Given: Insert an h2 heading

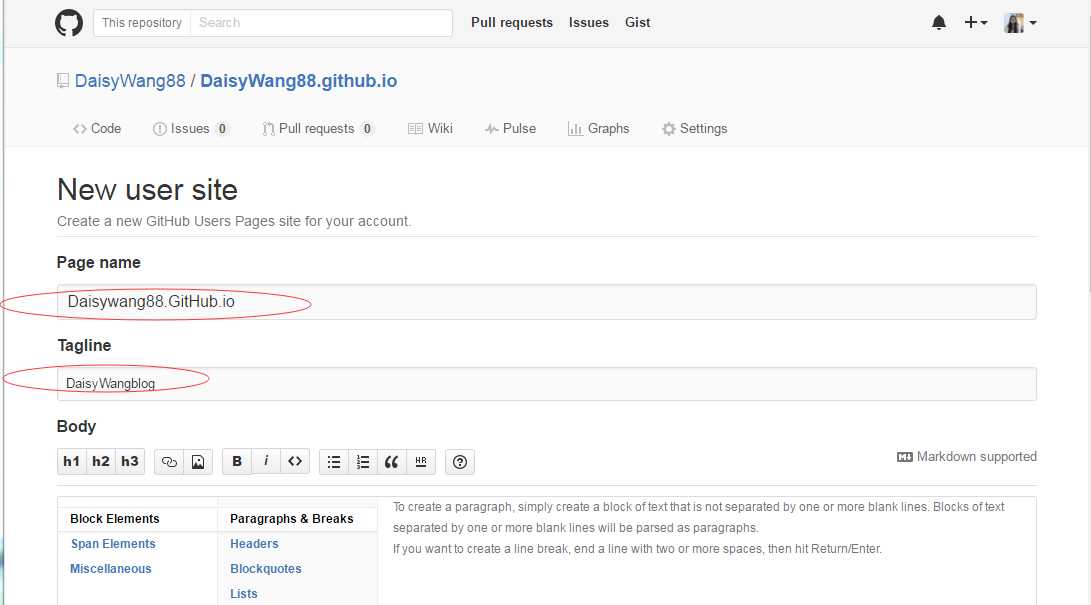Looking at the screenshot, I should 101,462.
